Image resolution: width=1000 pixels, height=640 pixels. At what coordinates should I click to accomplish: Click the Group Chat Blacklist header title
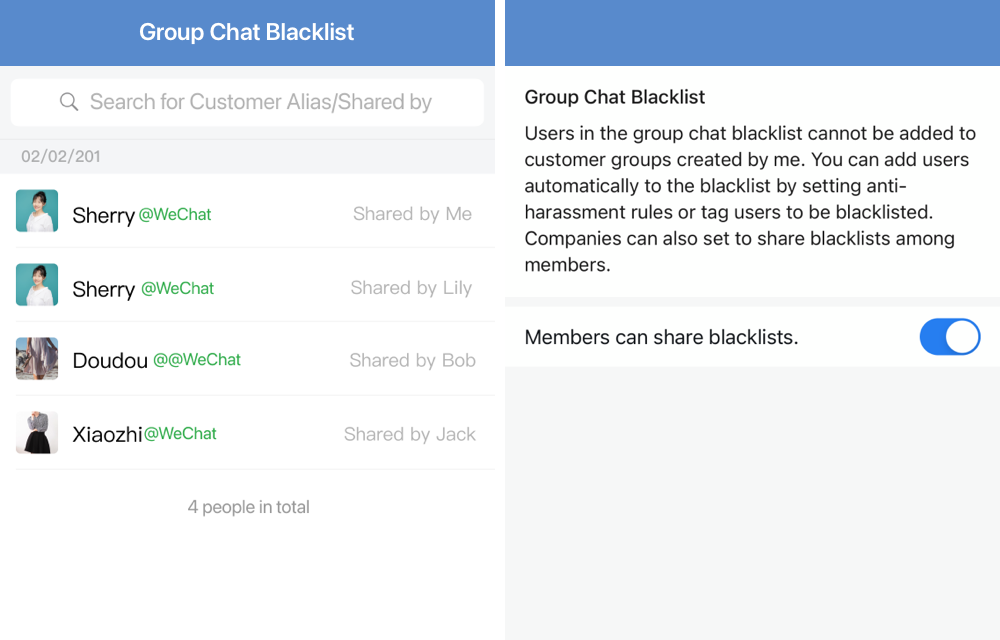tap(247, 32)
